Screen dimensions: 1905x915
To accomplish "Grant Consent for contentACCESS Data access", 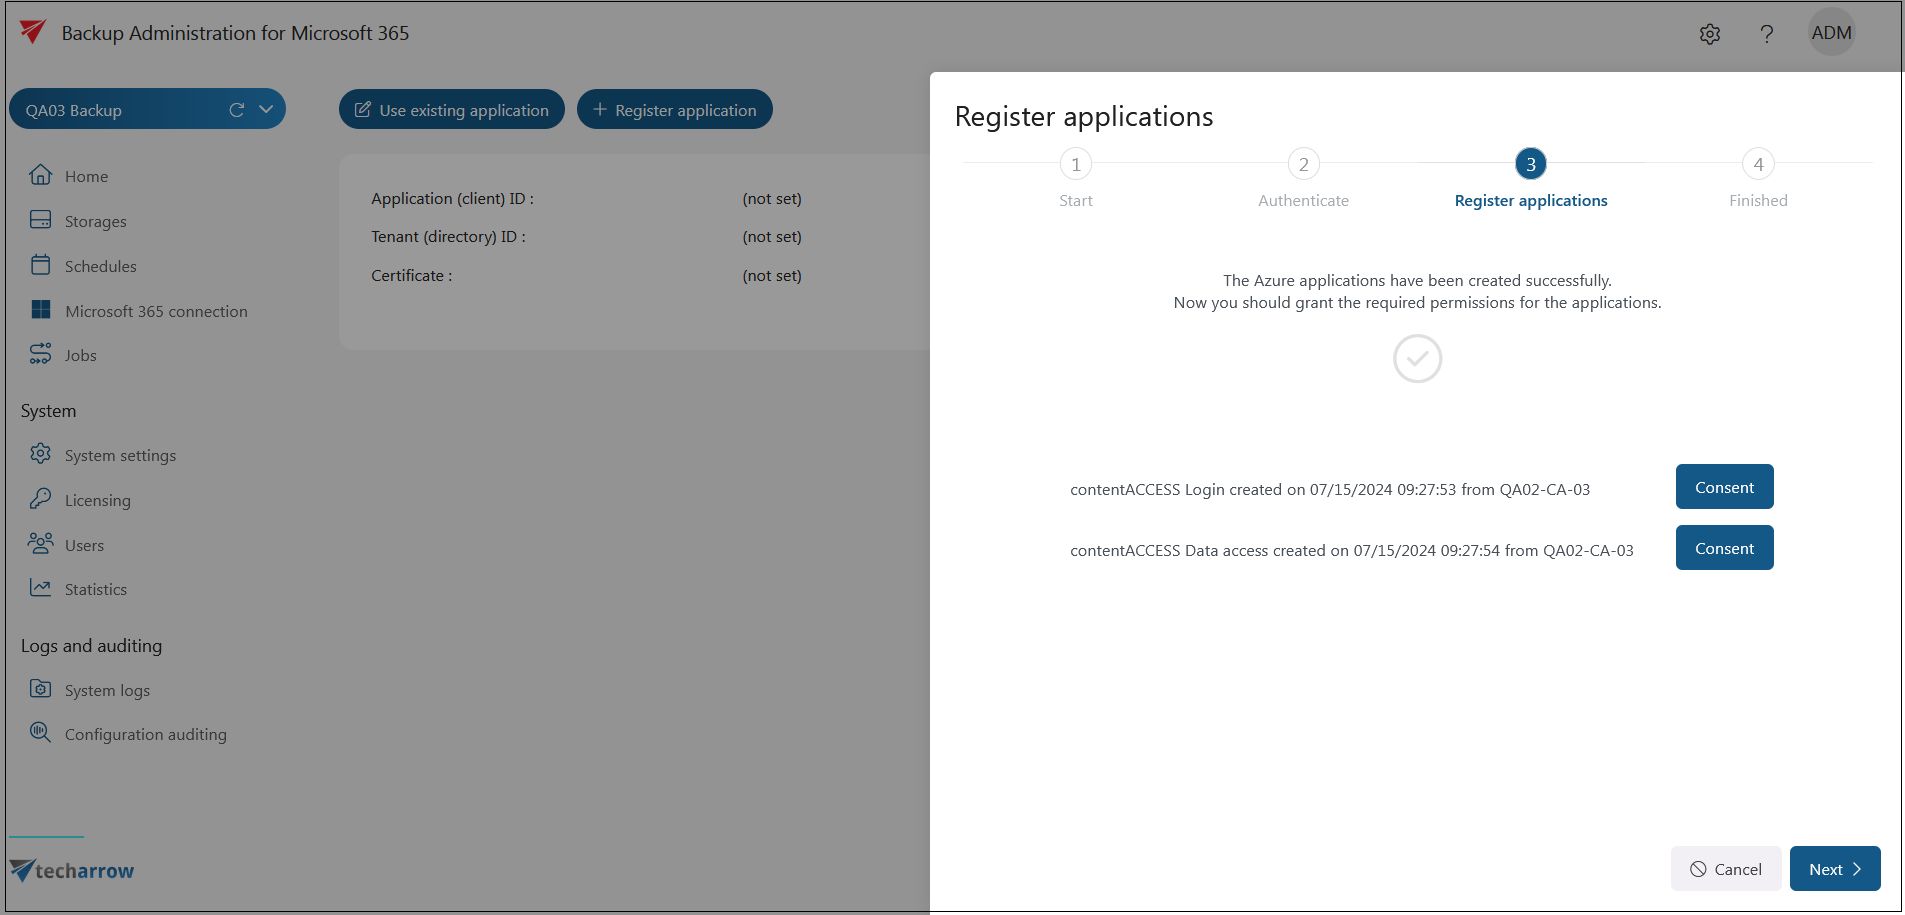I will pos(1724,548).
